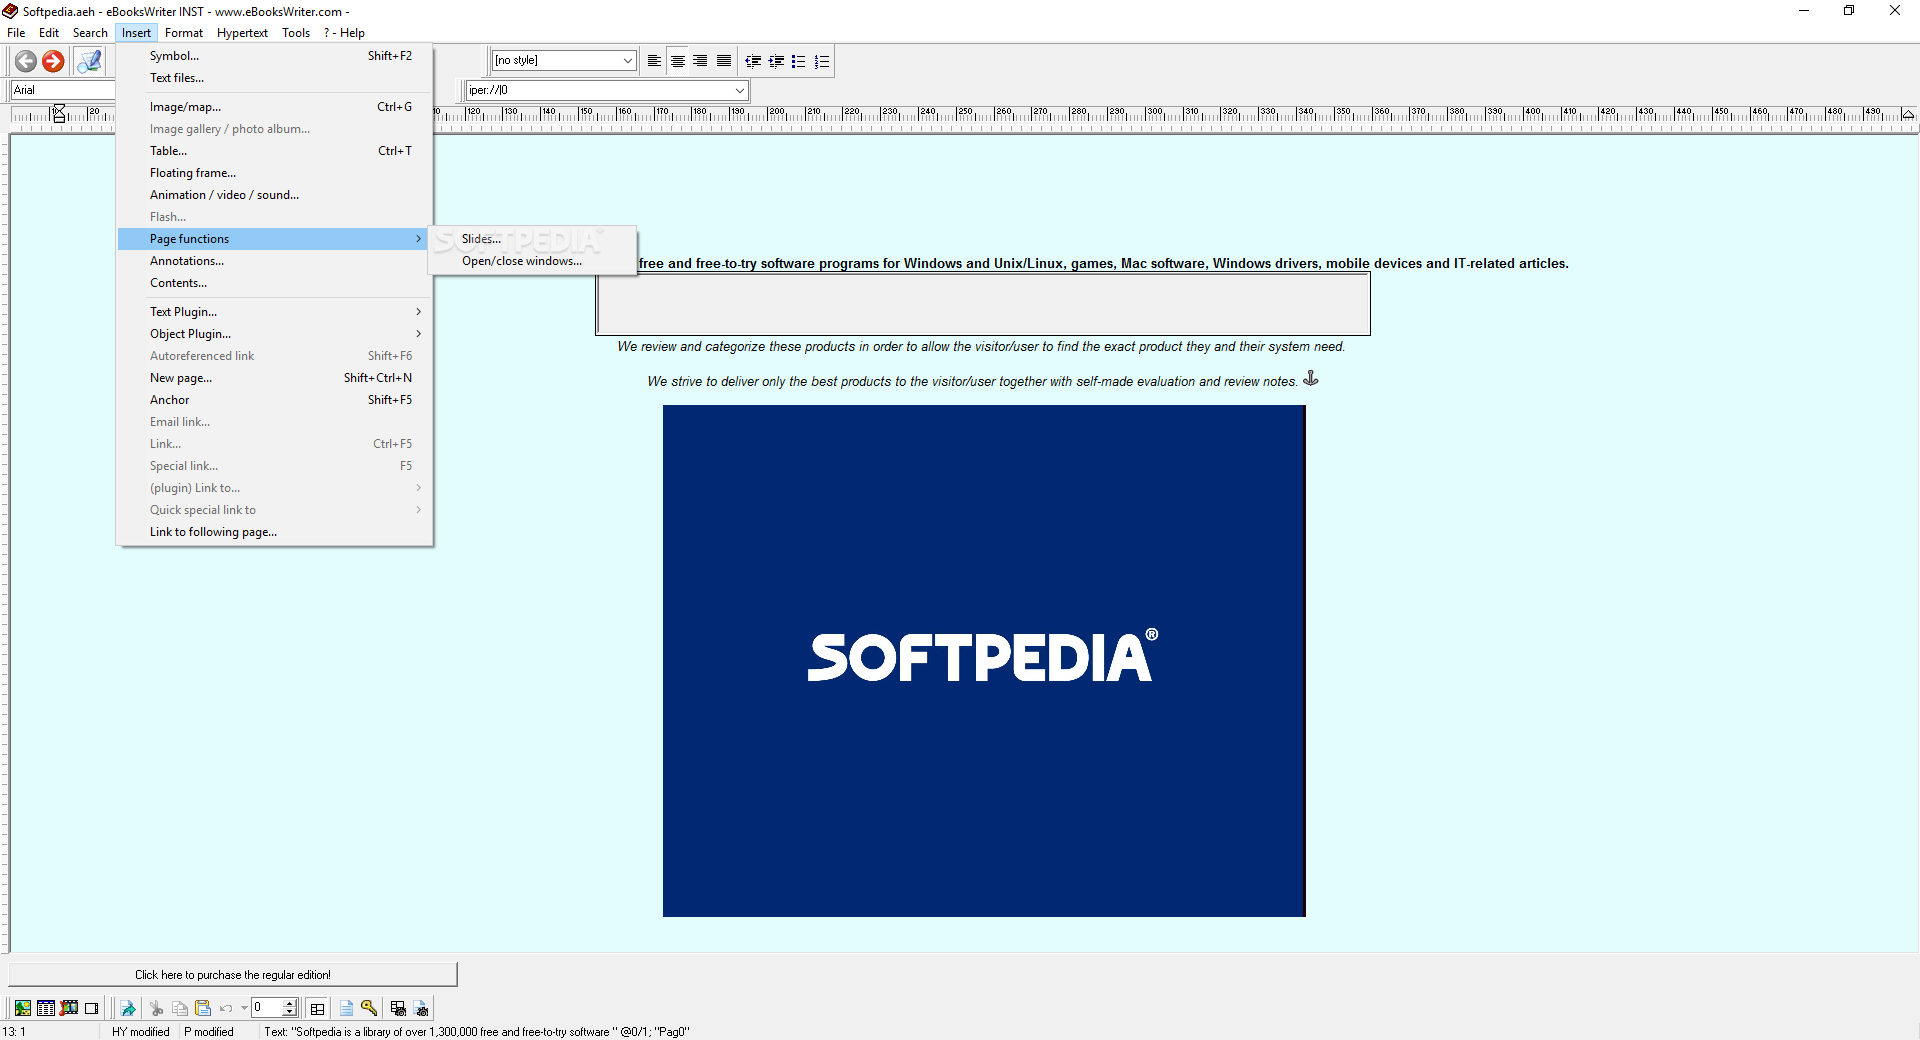Open the Format menu
1920x1040 pixels.
point(184,33)
